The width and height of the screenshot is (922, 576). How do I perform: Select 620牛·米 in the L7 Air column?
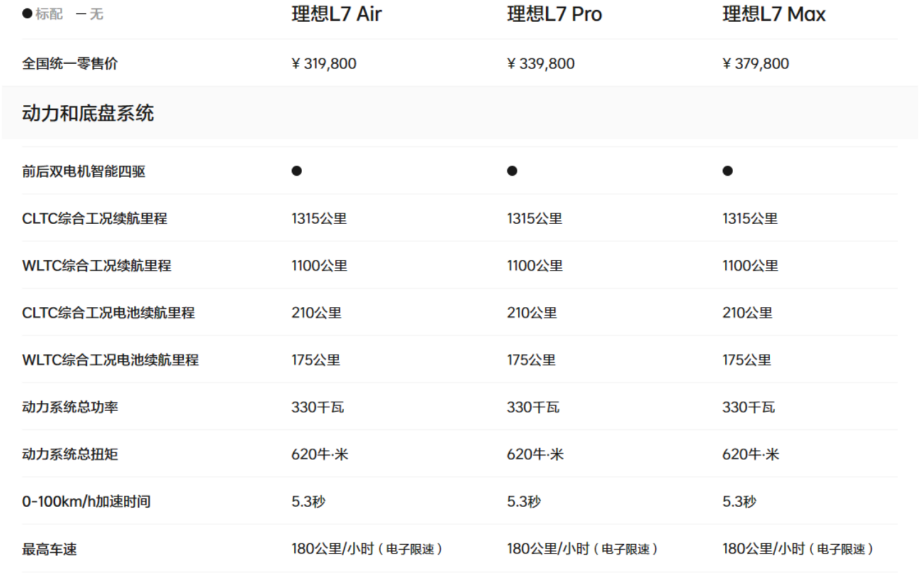[320, 454]
